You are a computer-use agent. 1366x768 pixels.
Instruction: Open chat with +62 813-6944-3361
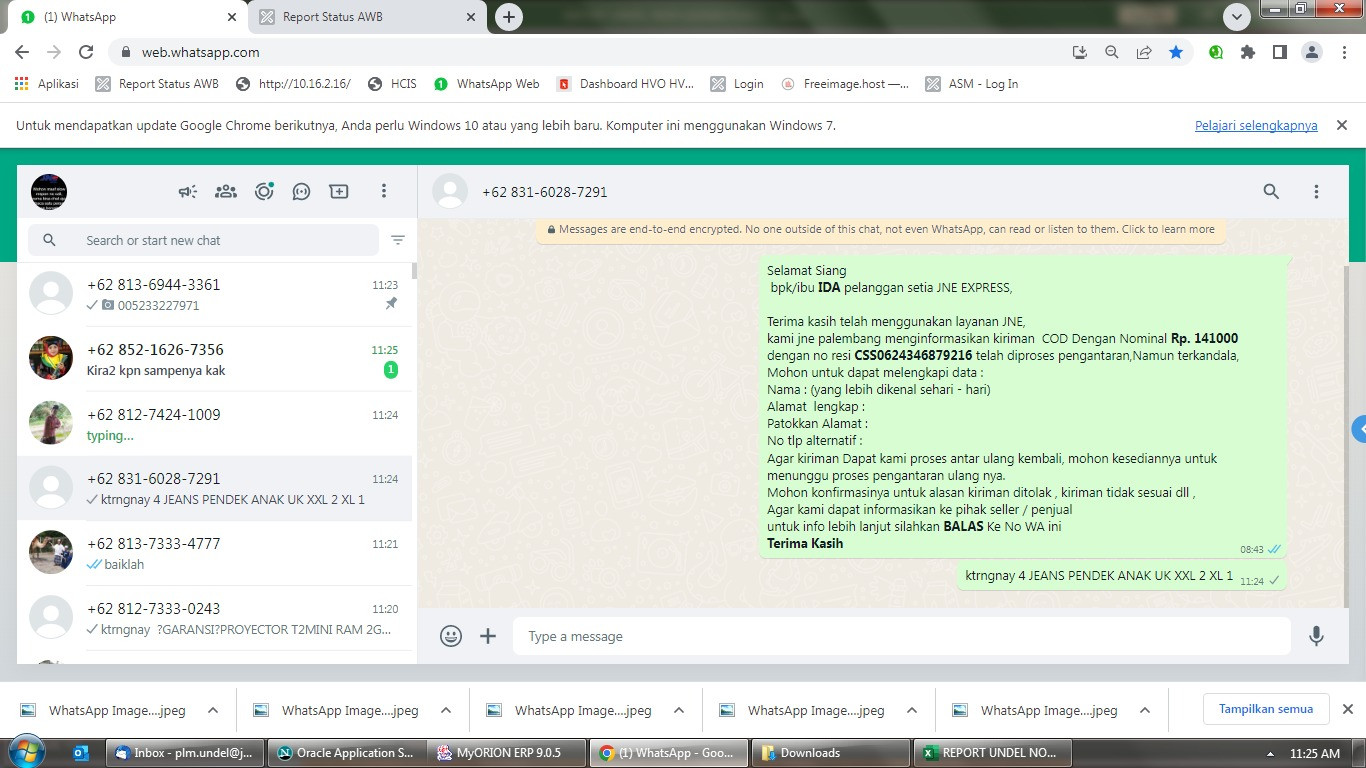(215, 294)
